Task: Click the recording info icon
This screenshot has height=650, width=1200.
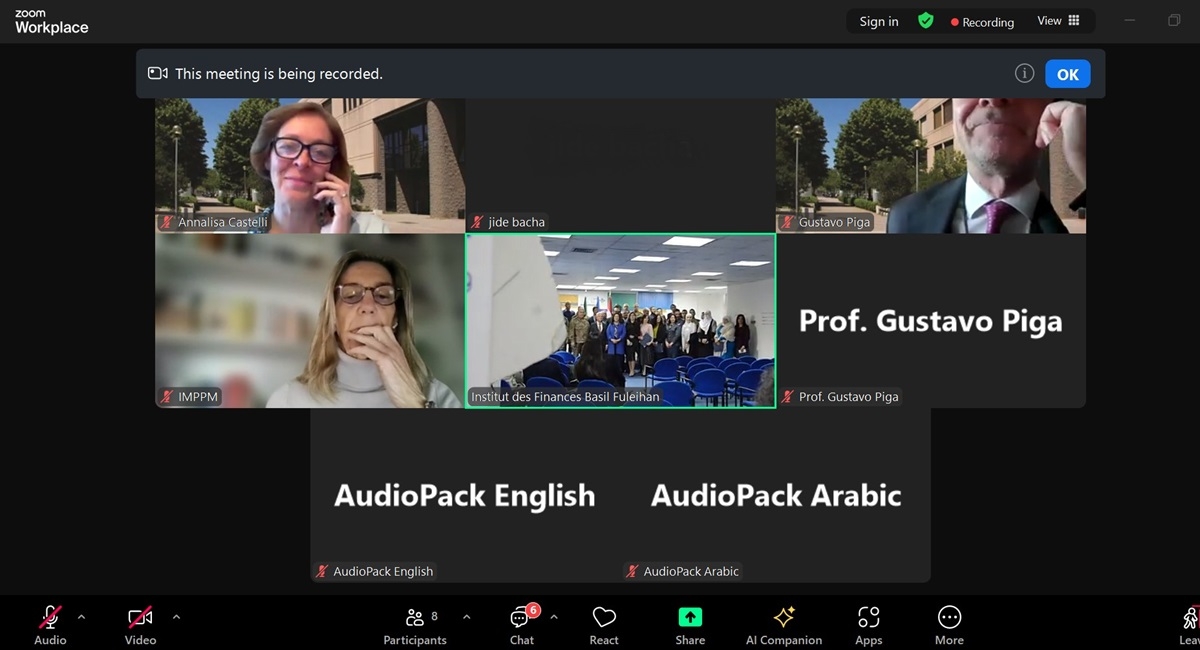Action: click(1024, 74)
